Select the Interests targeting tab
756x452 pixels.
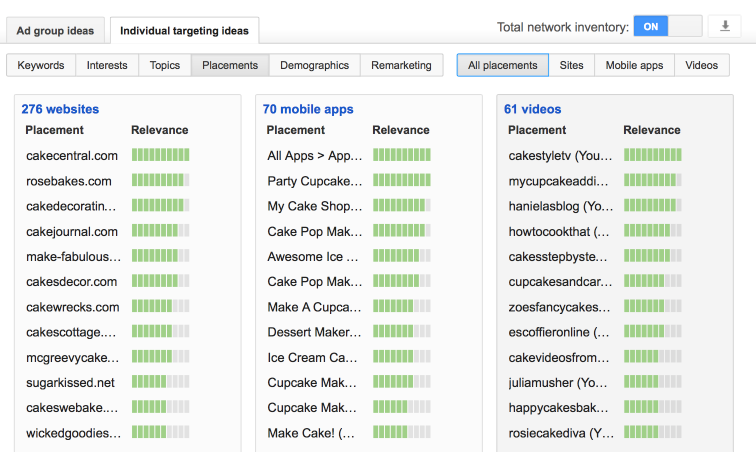(107, 65)
